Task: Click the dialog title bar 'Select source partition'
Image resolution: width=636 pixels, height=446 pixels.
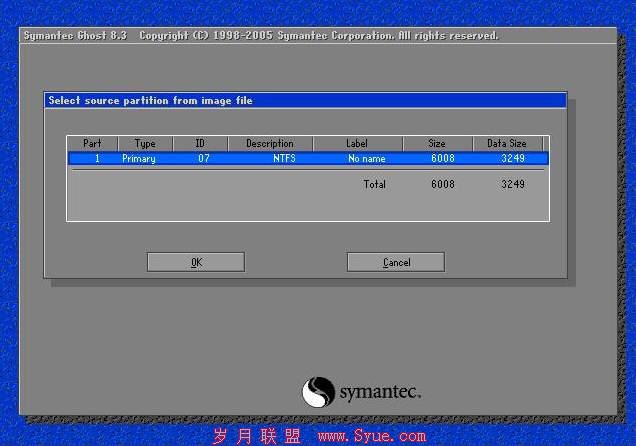Action: coord(305,101)
